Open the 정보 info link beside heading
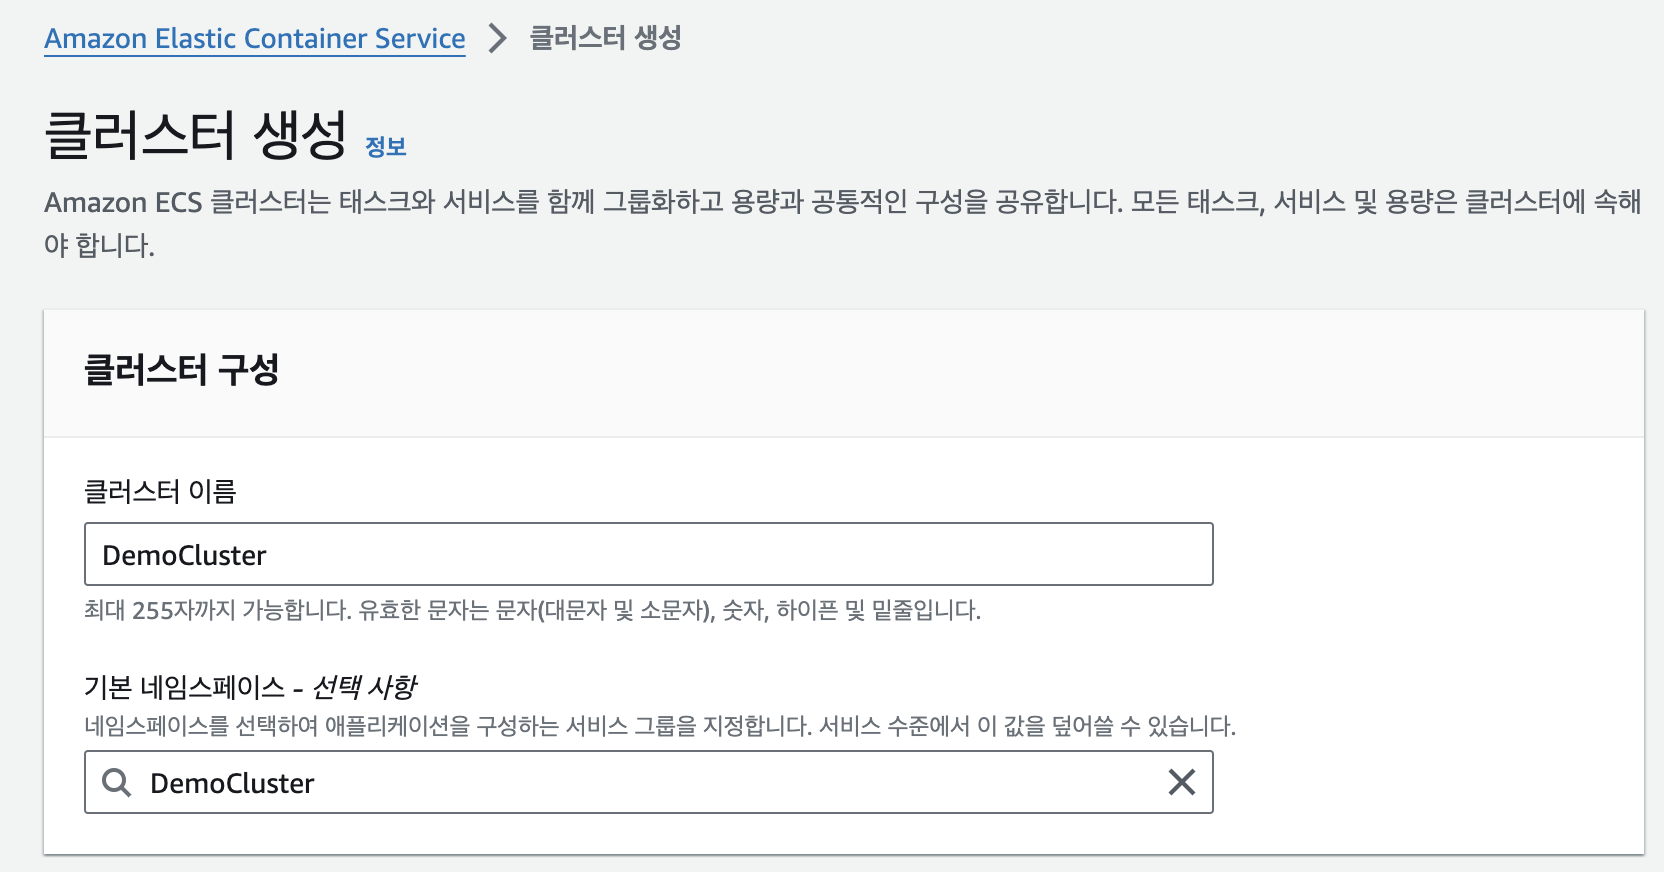 coord(385,147)
